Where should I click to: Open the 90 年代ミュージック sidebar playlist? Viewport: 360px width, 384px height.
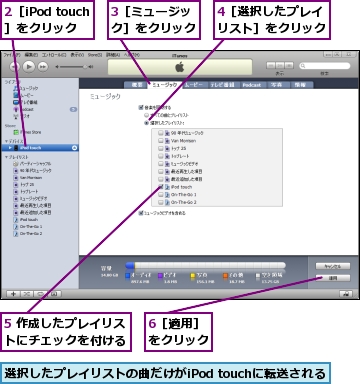32,171
